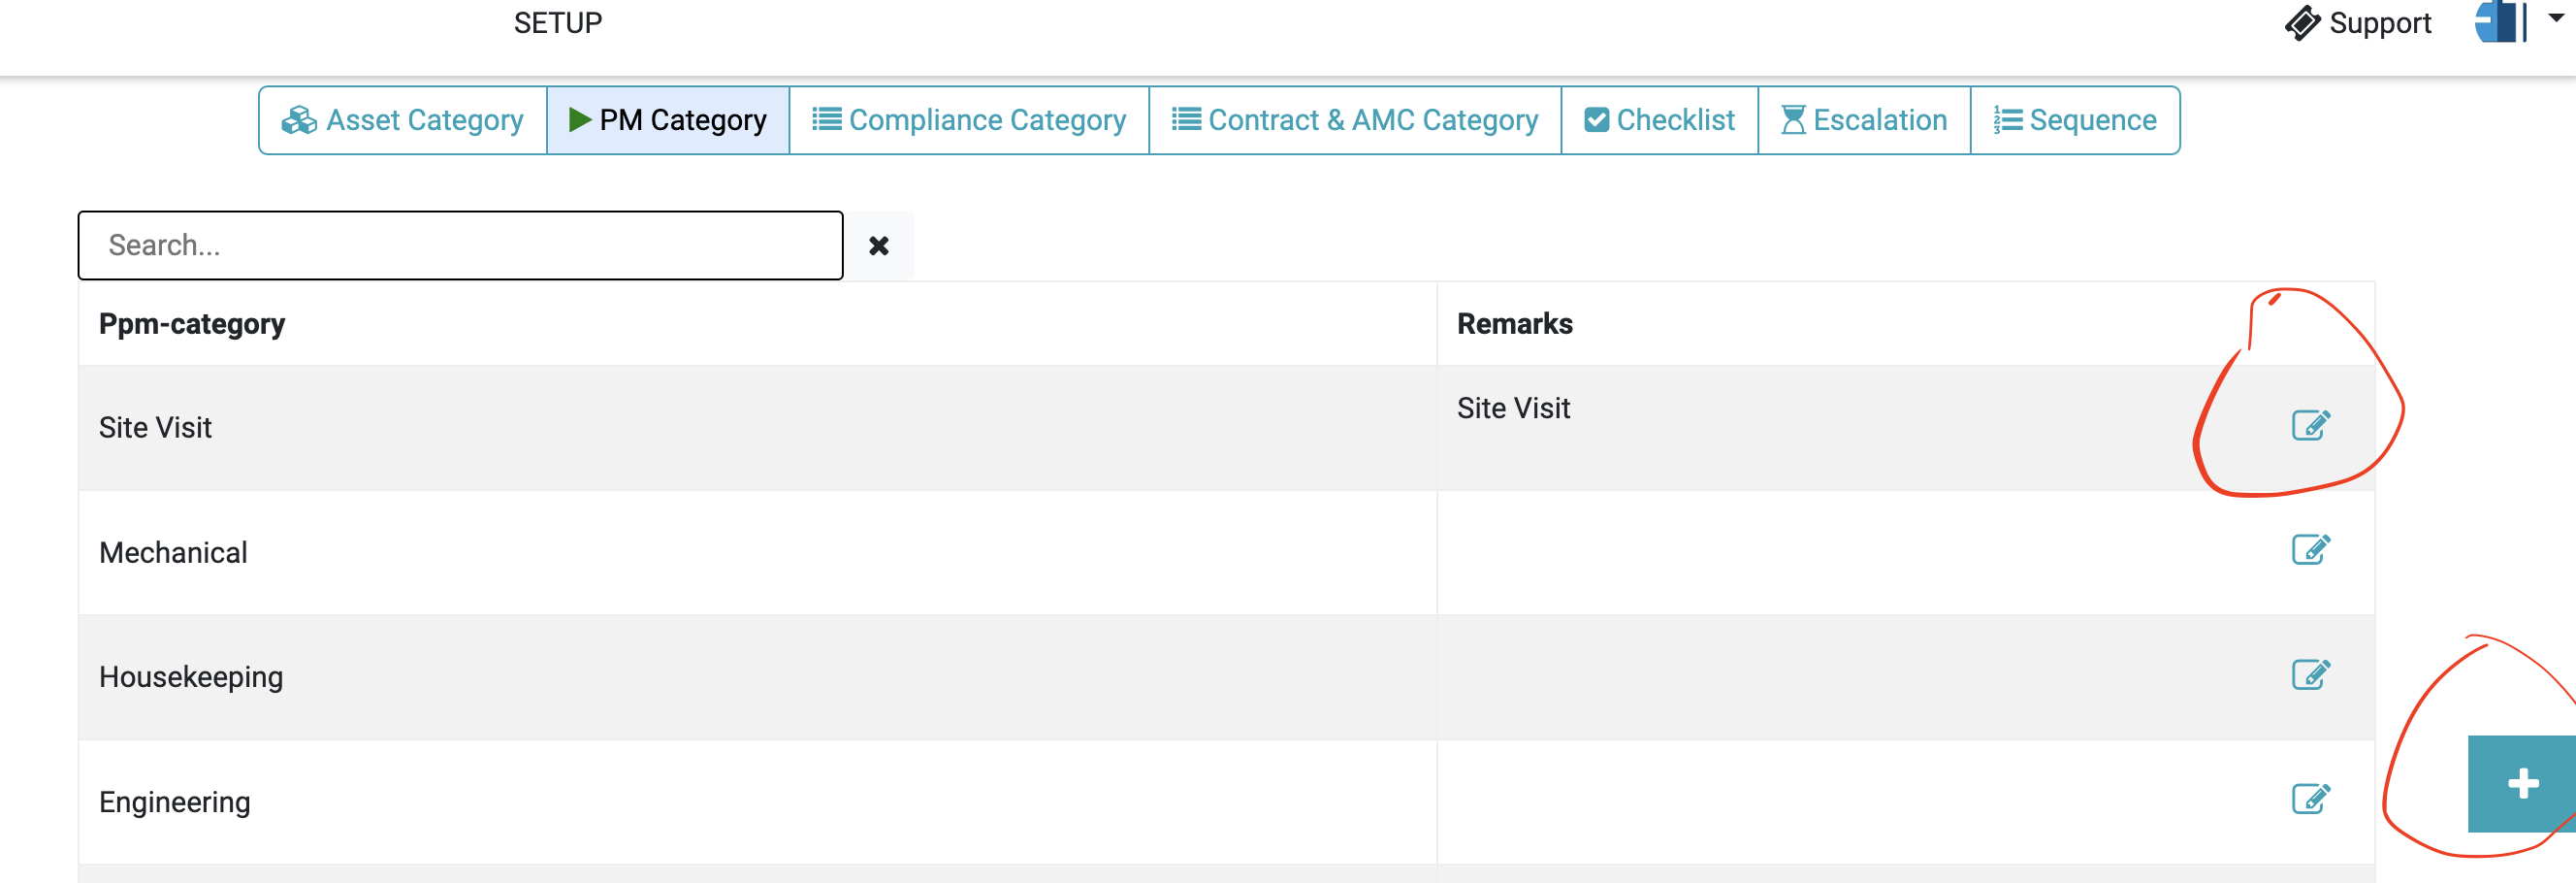Expand the profile dropdown arrow
The height and width of the screenshot is (883, 2576).
pyautogui.click(x=2556, y=18)
